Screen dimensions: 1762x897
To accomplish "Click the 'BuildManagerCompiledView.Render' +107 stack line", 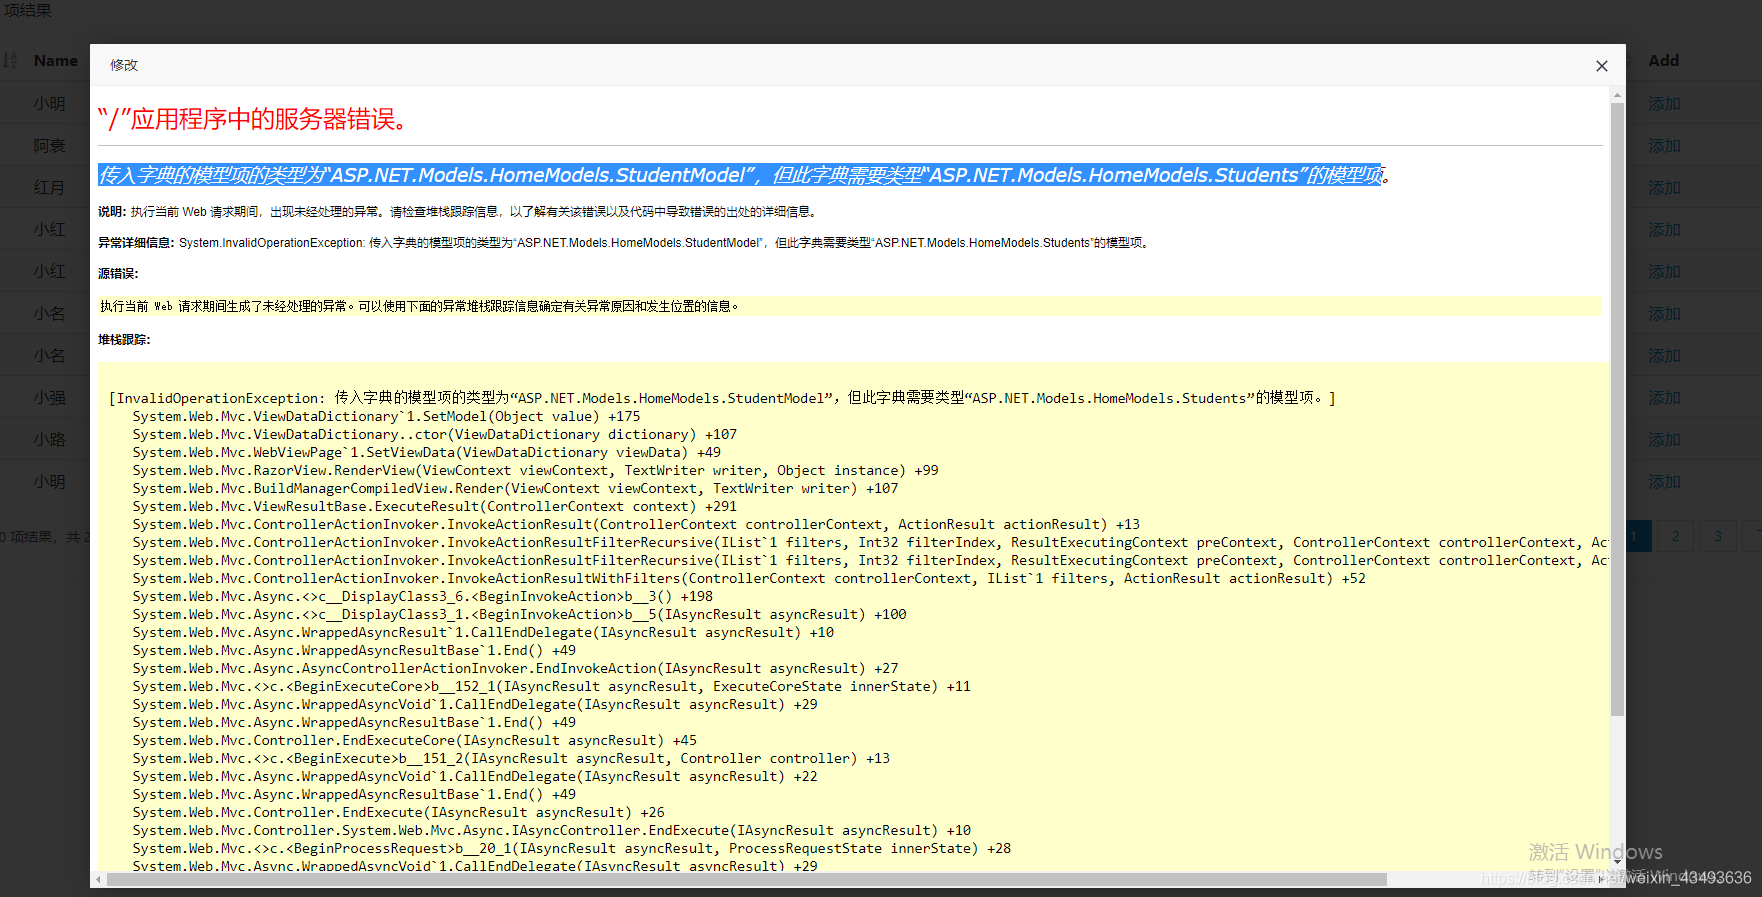I will (x=515, y=489).
